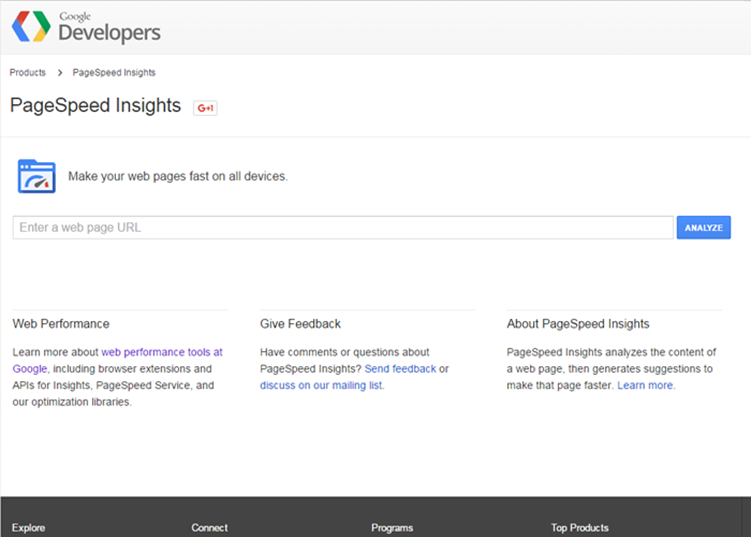Click the PageSpeed Insights page title

tap(95, 106)
